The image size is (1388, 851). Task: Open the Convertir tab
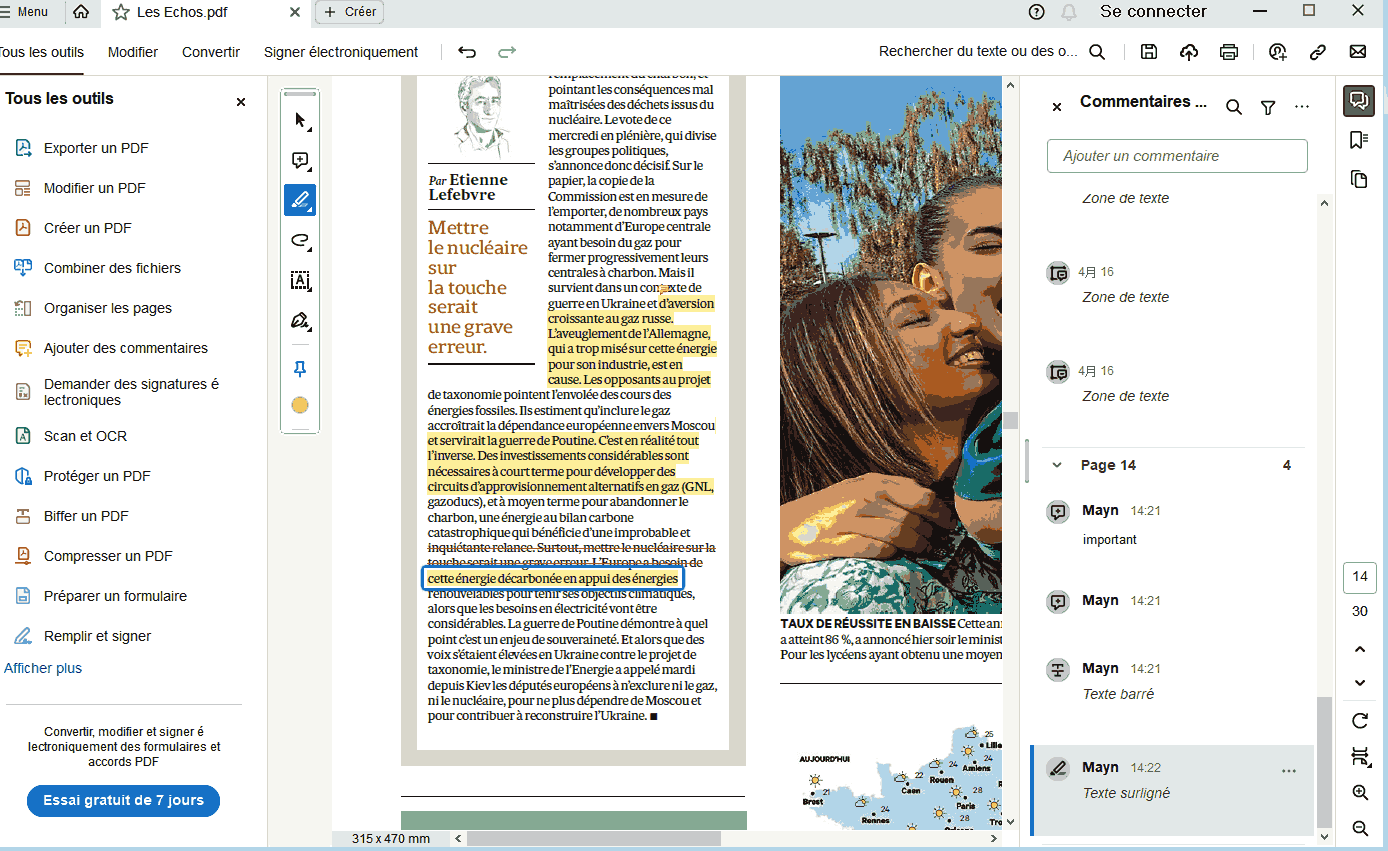point(211,52)
